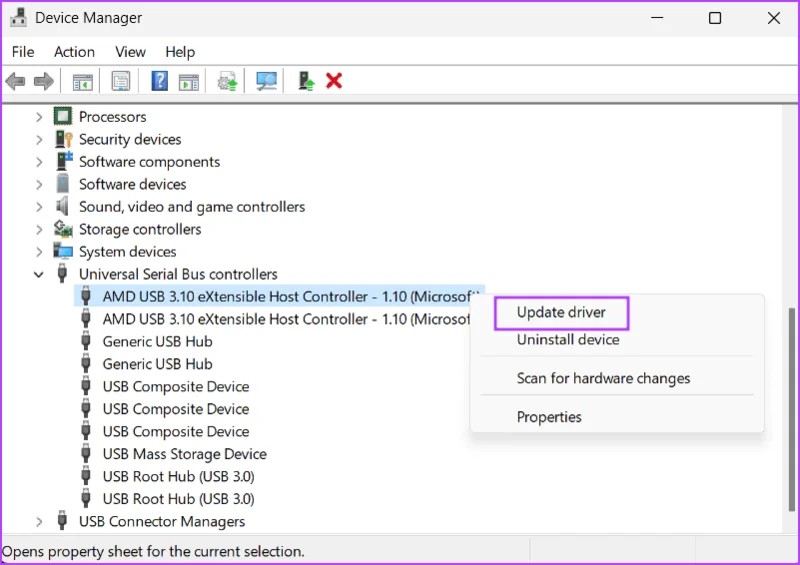Select Scan for hardware changes context entry
Screen dimensions: 800x565
point(603,378)
